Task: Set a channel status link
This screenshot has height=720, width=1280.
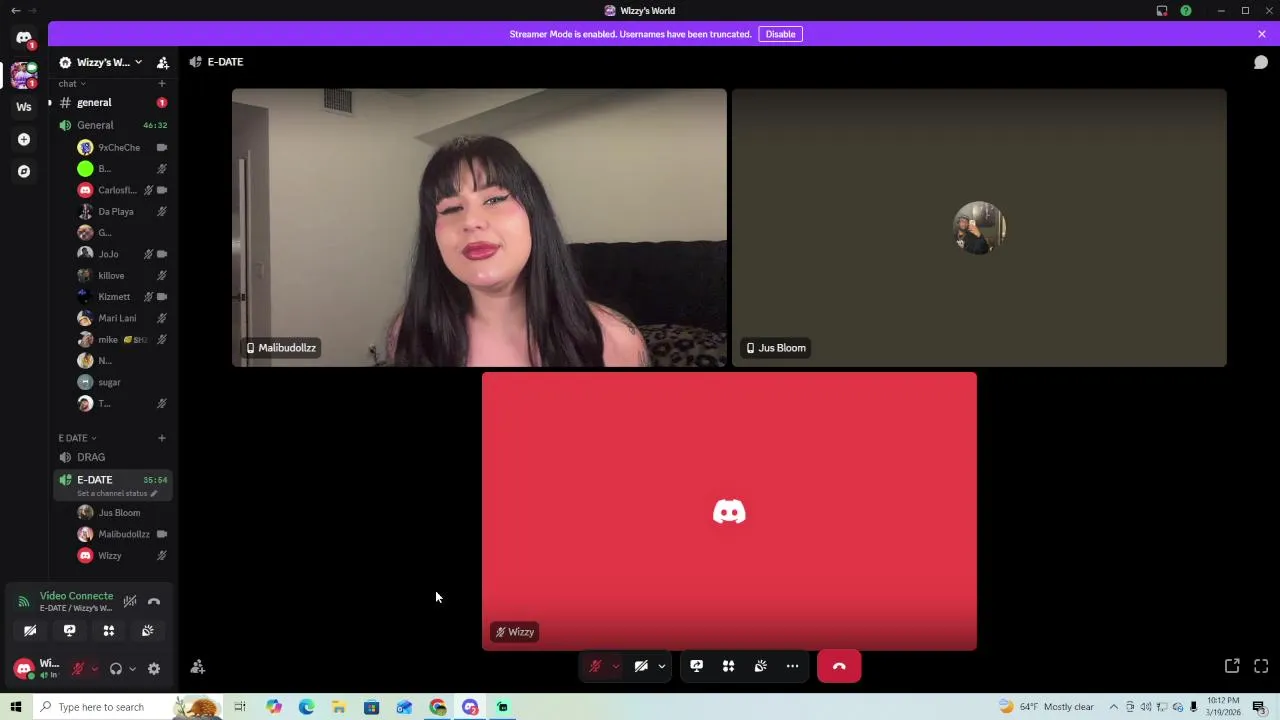Action: tap(116, 494)
